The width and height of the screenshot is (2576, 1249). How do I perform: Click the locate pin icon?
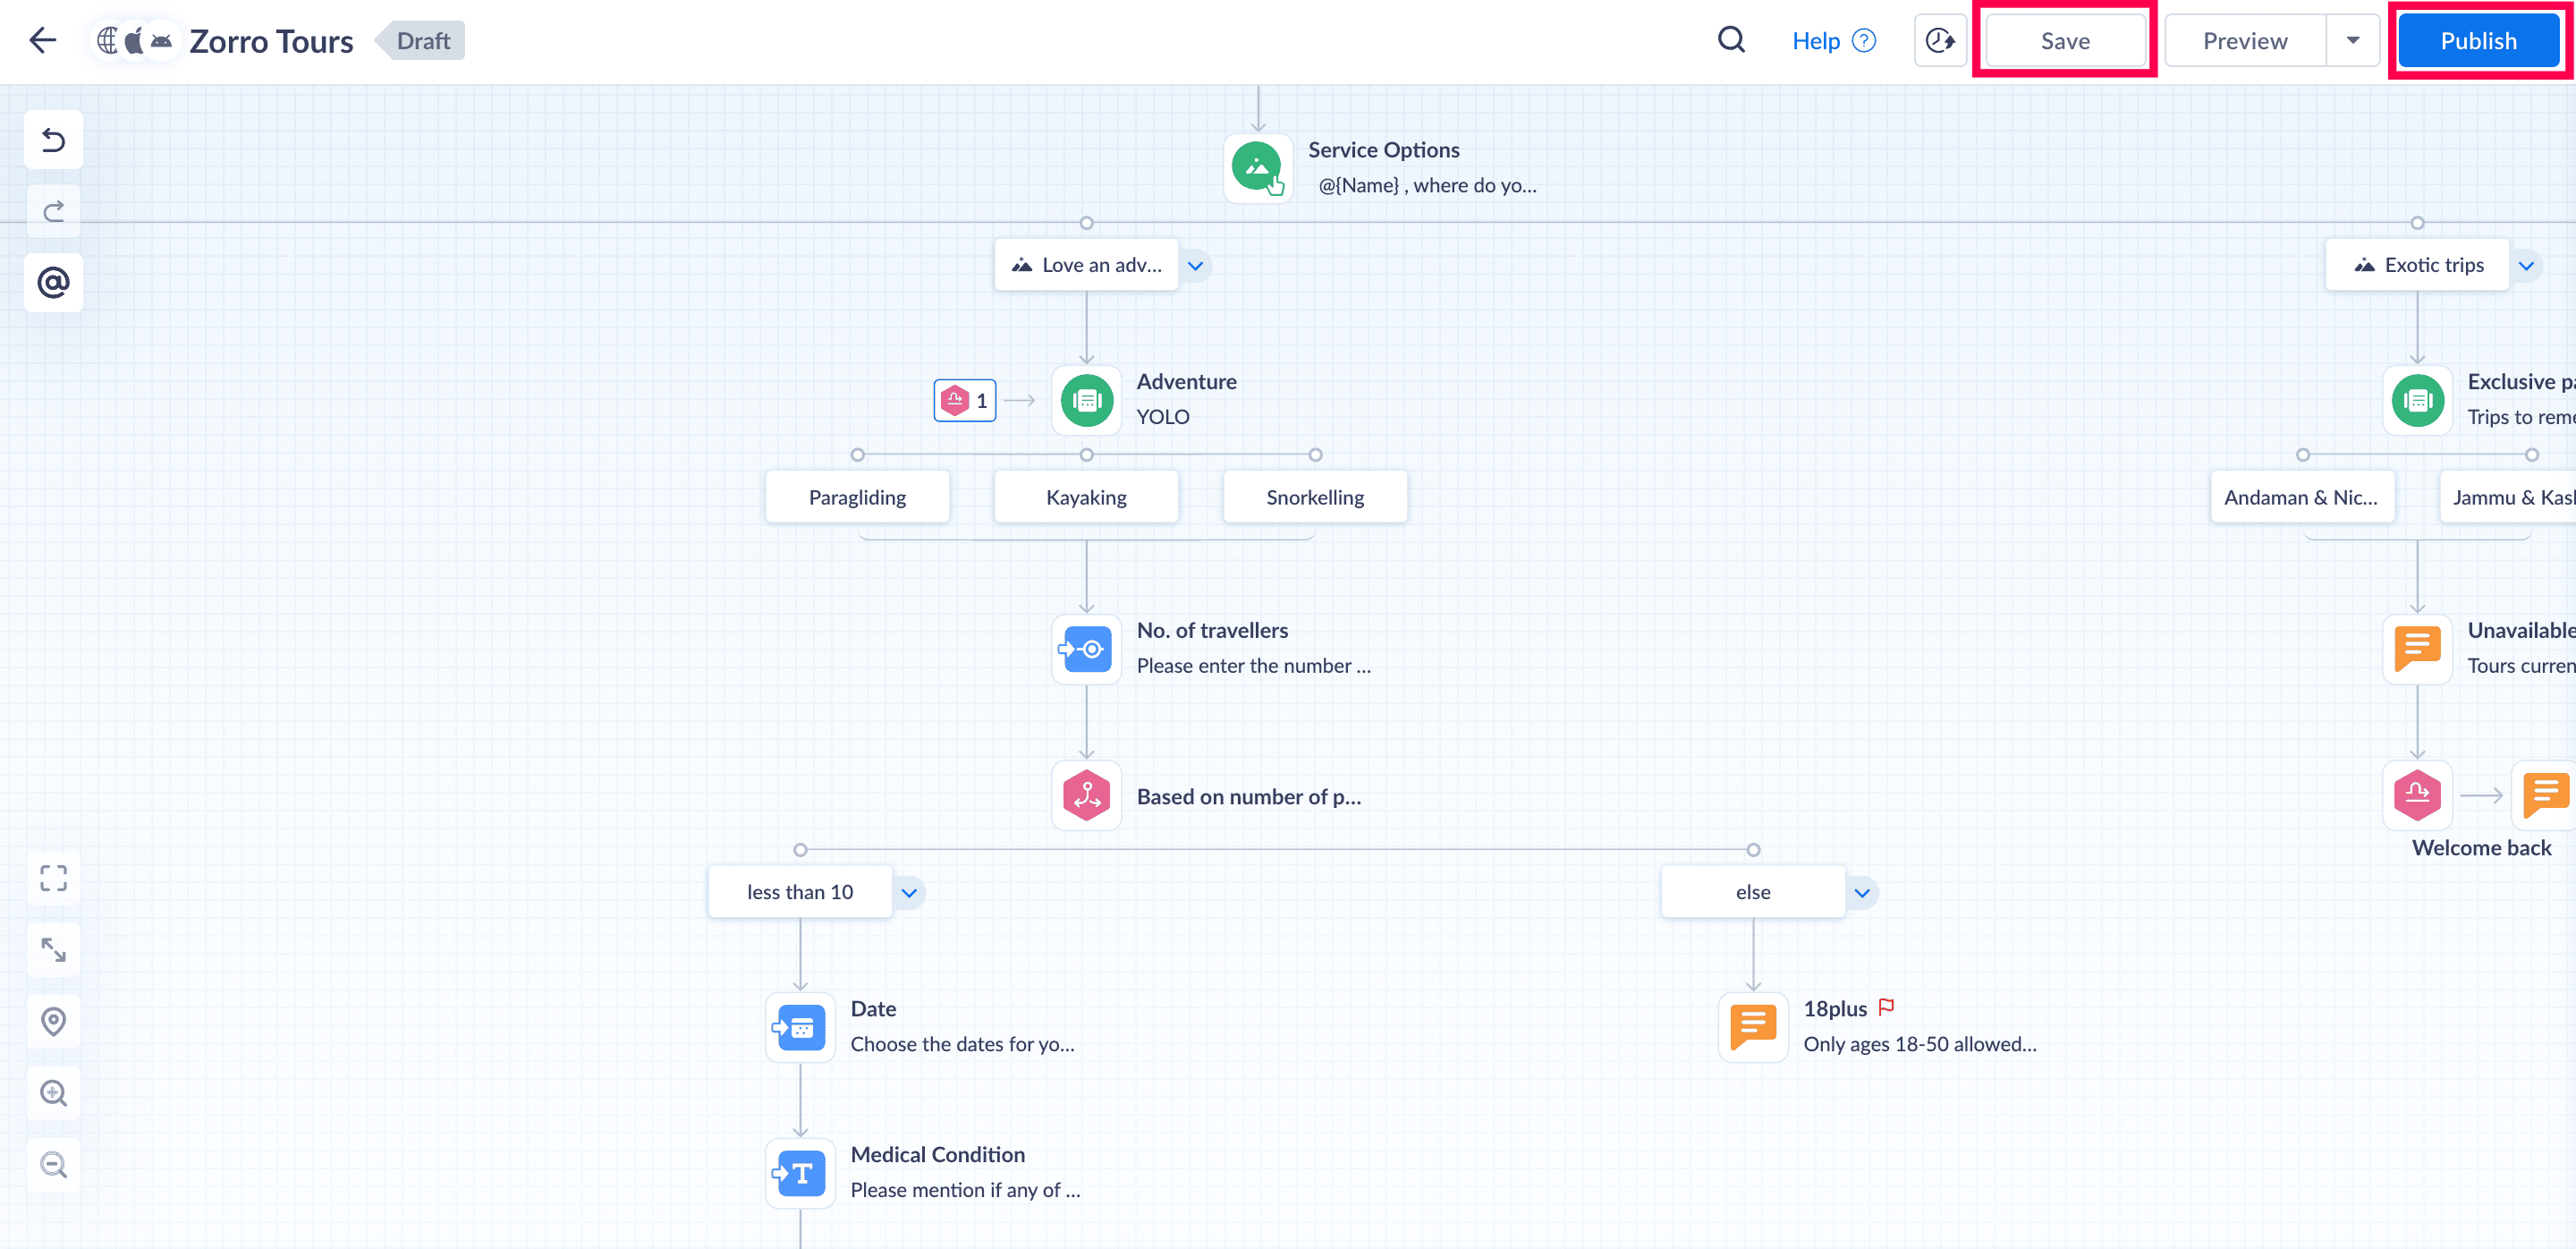pyautogui.click(x=54, y=1021)
